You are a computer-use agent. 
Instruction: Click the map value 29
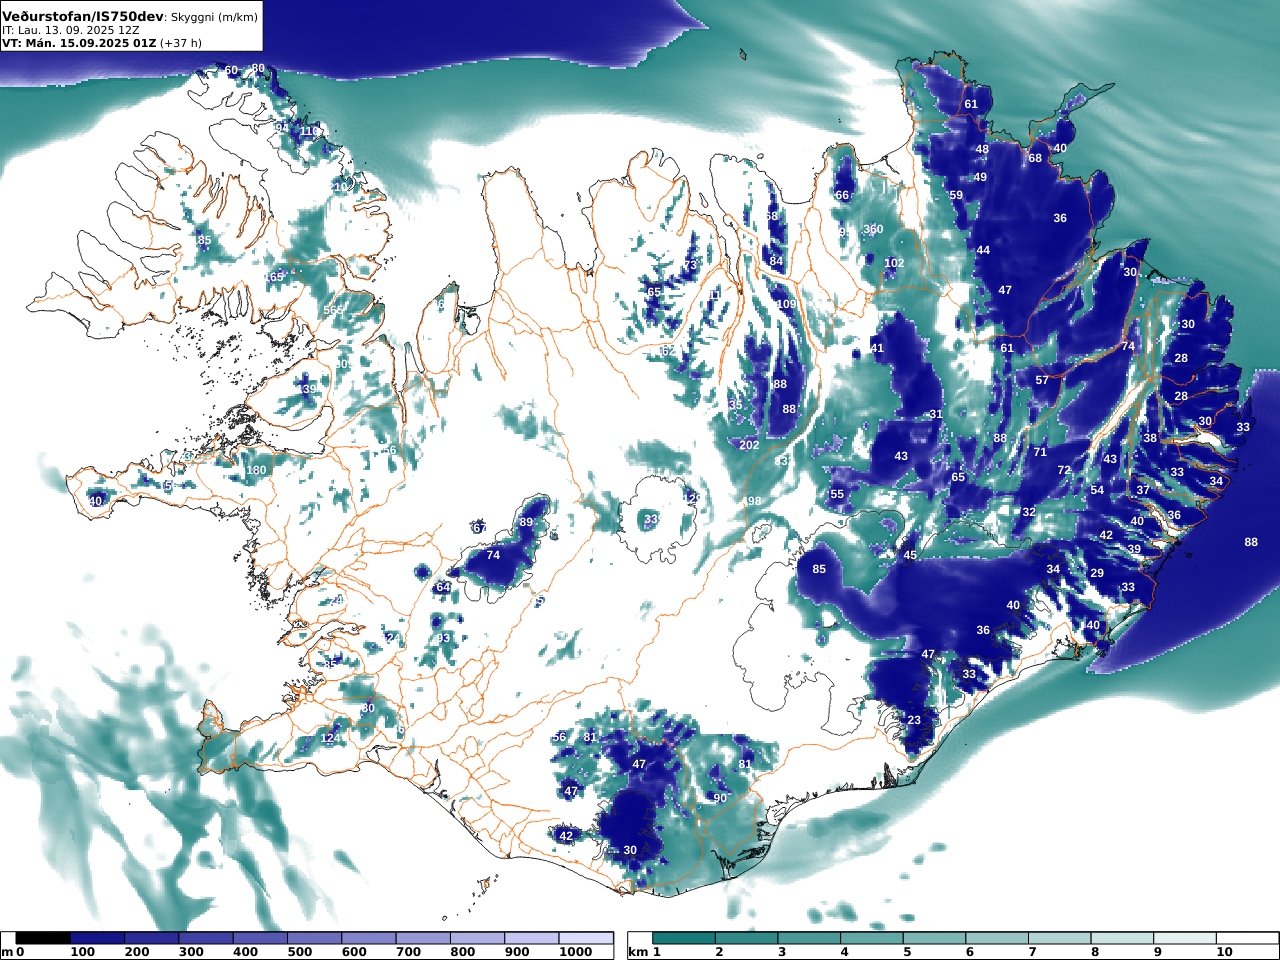pyautogui.click(x=1097, y=573)
